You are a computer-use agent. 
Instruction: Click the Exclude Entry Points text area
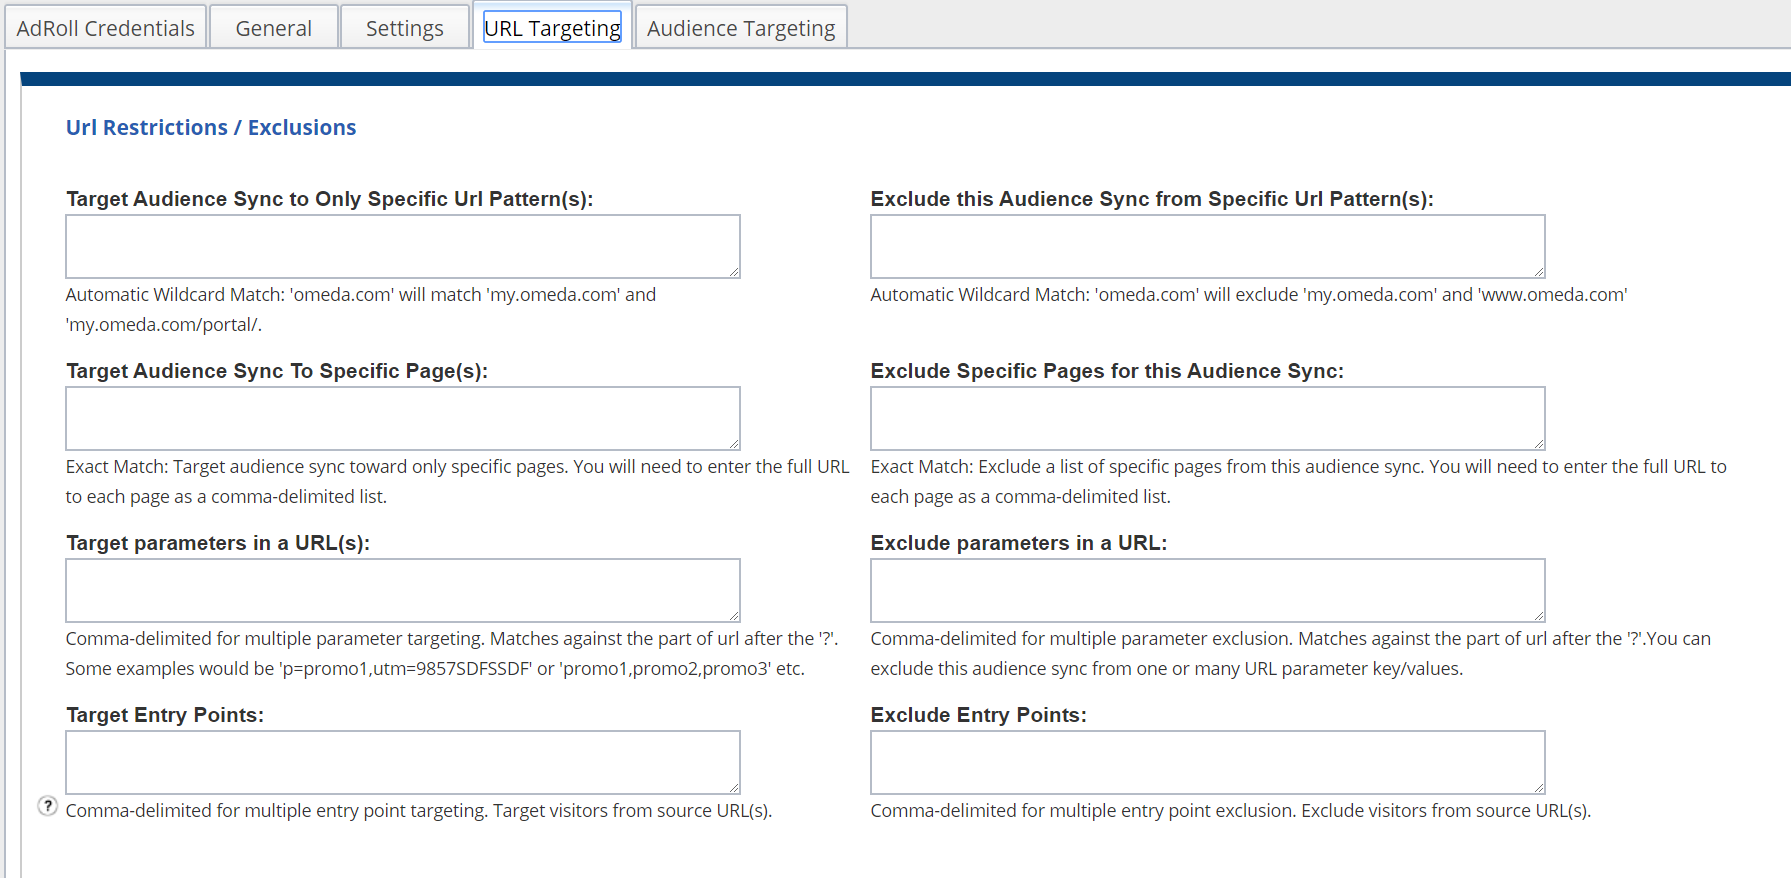pyautogui.click(x=1208, y=762)
